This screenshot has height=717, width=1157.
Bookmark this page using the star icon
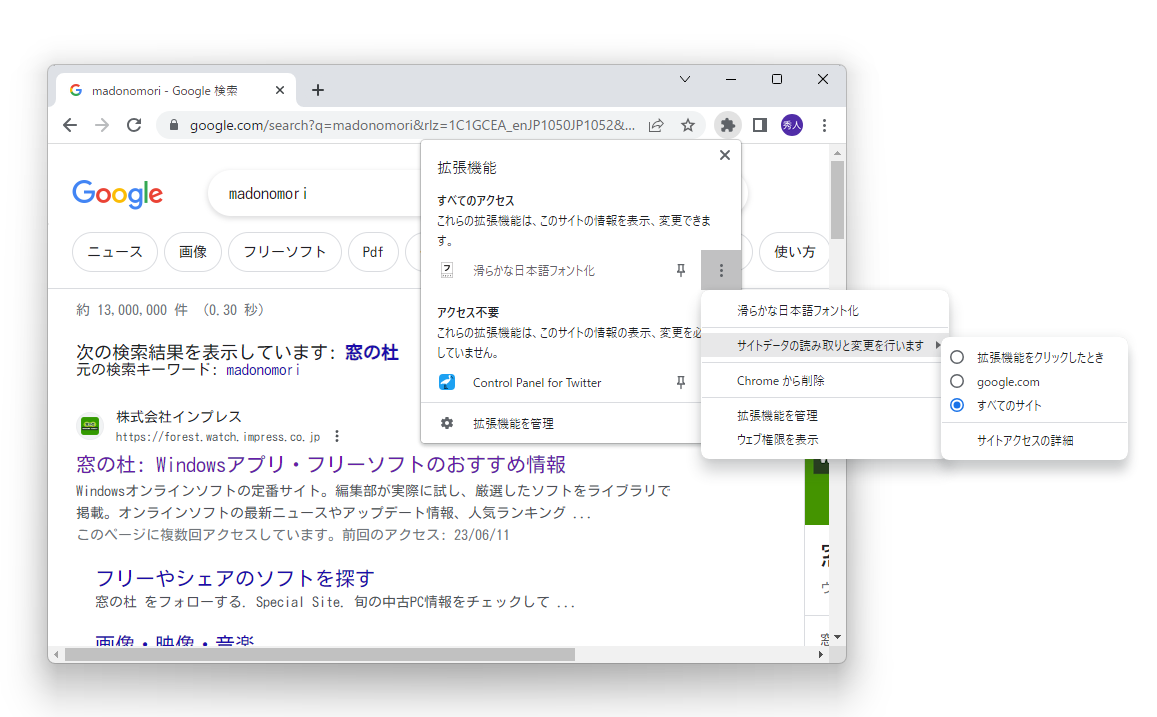pos(688,125)
